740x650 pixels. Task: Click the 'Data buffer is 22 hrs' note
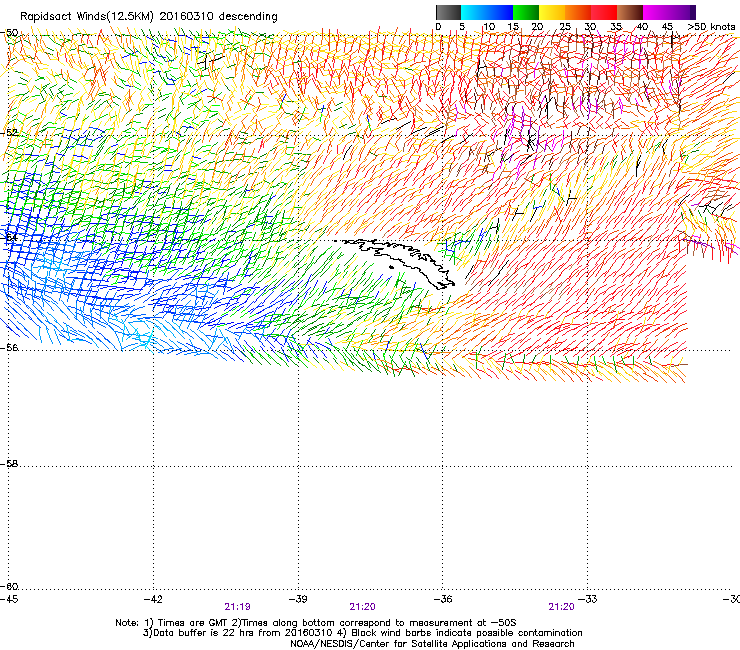[x=362, y=633]
